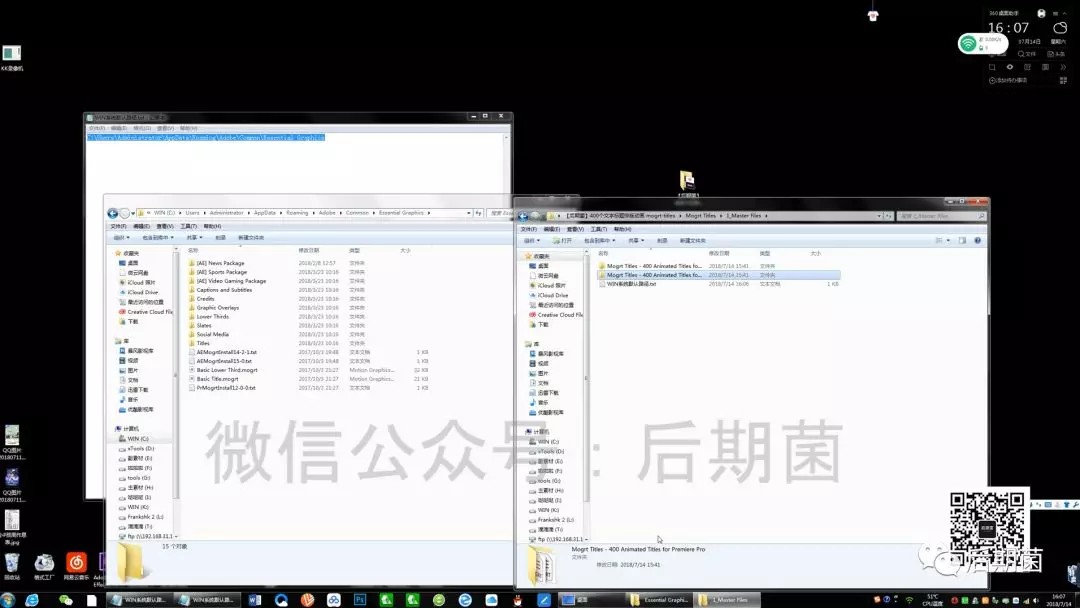Toggle preview pane icon in 1_Master Files toolbar
The image size is (1080, 608).
point(962,240)
